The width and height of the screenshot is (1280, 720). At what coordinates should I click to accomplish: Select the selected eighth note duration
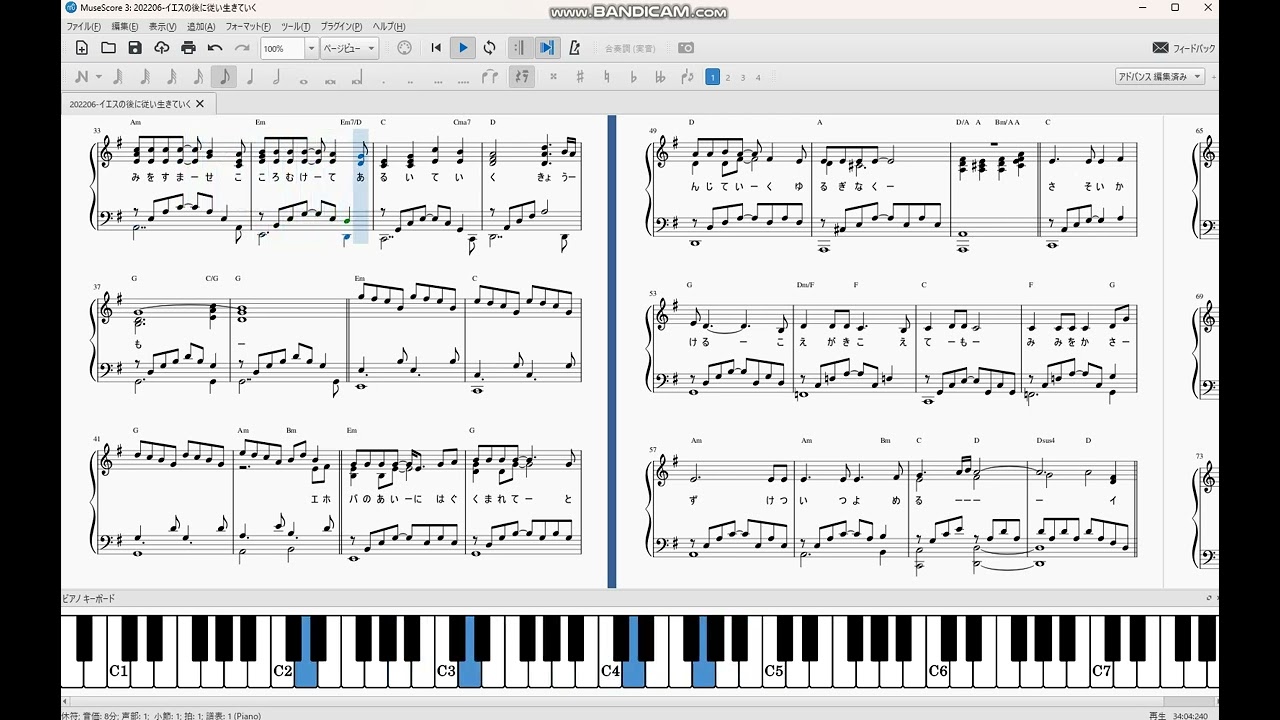[x=224, y=77]
